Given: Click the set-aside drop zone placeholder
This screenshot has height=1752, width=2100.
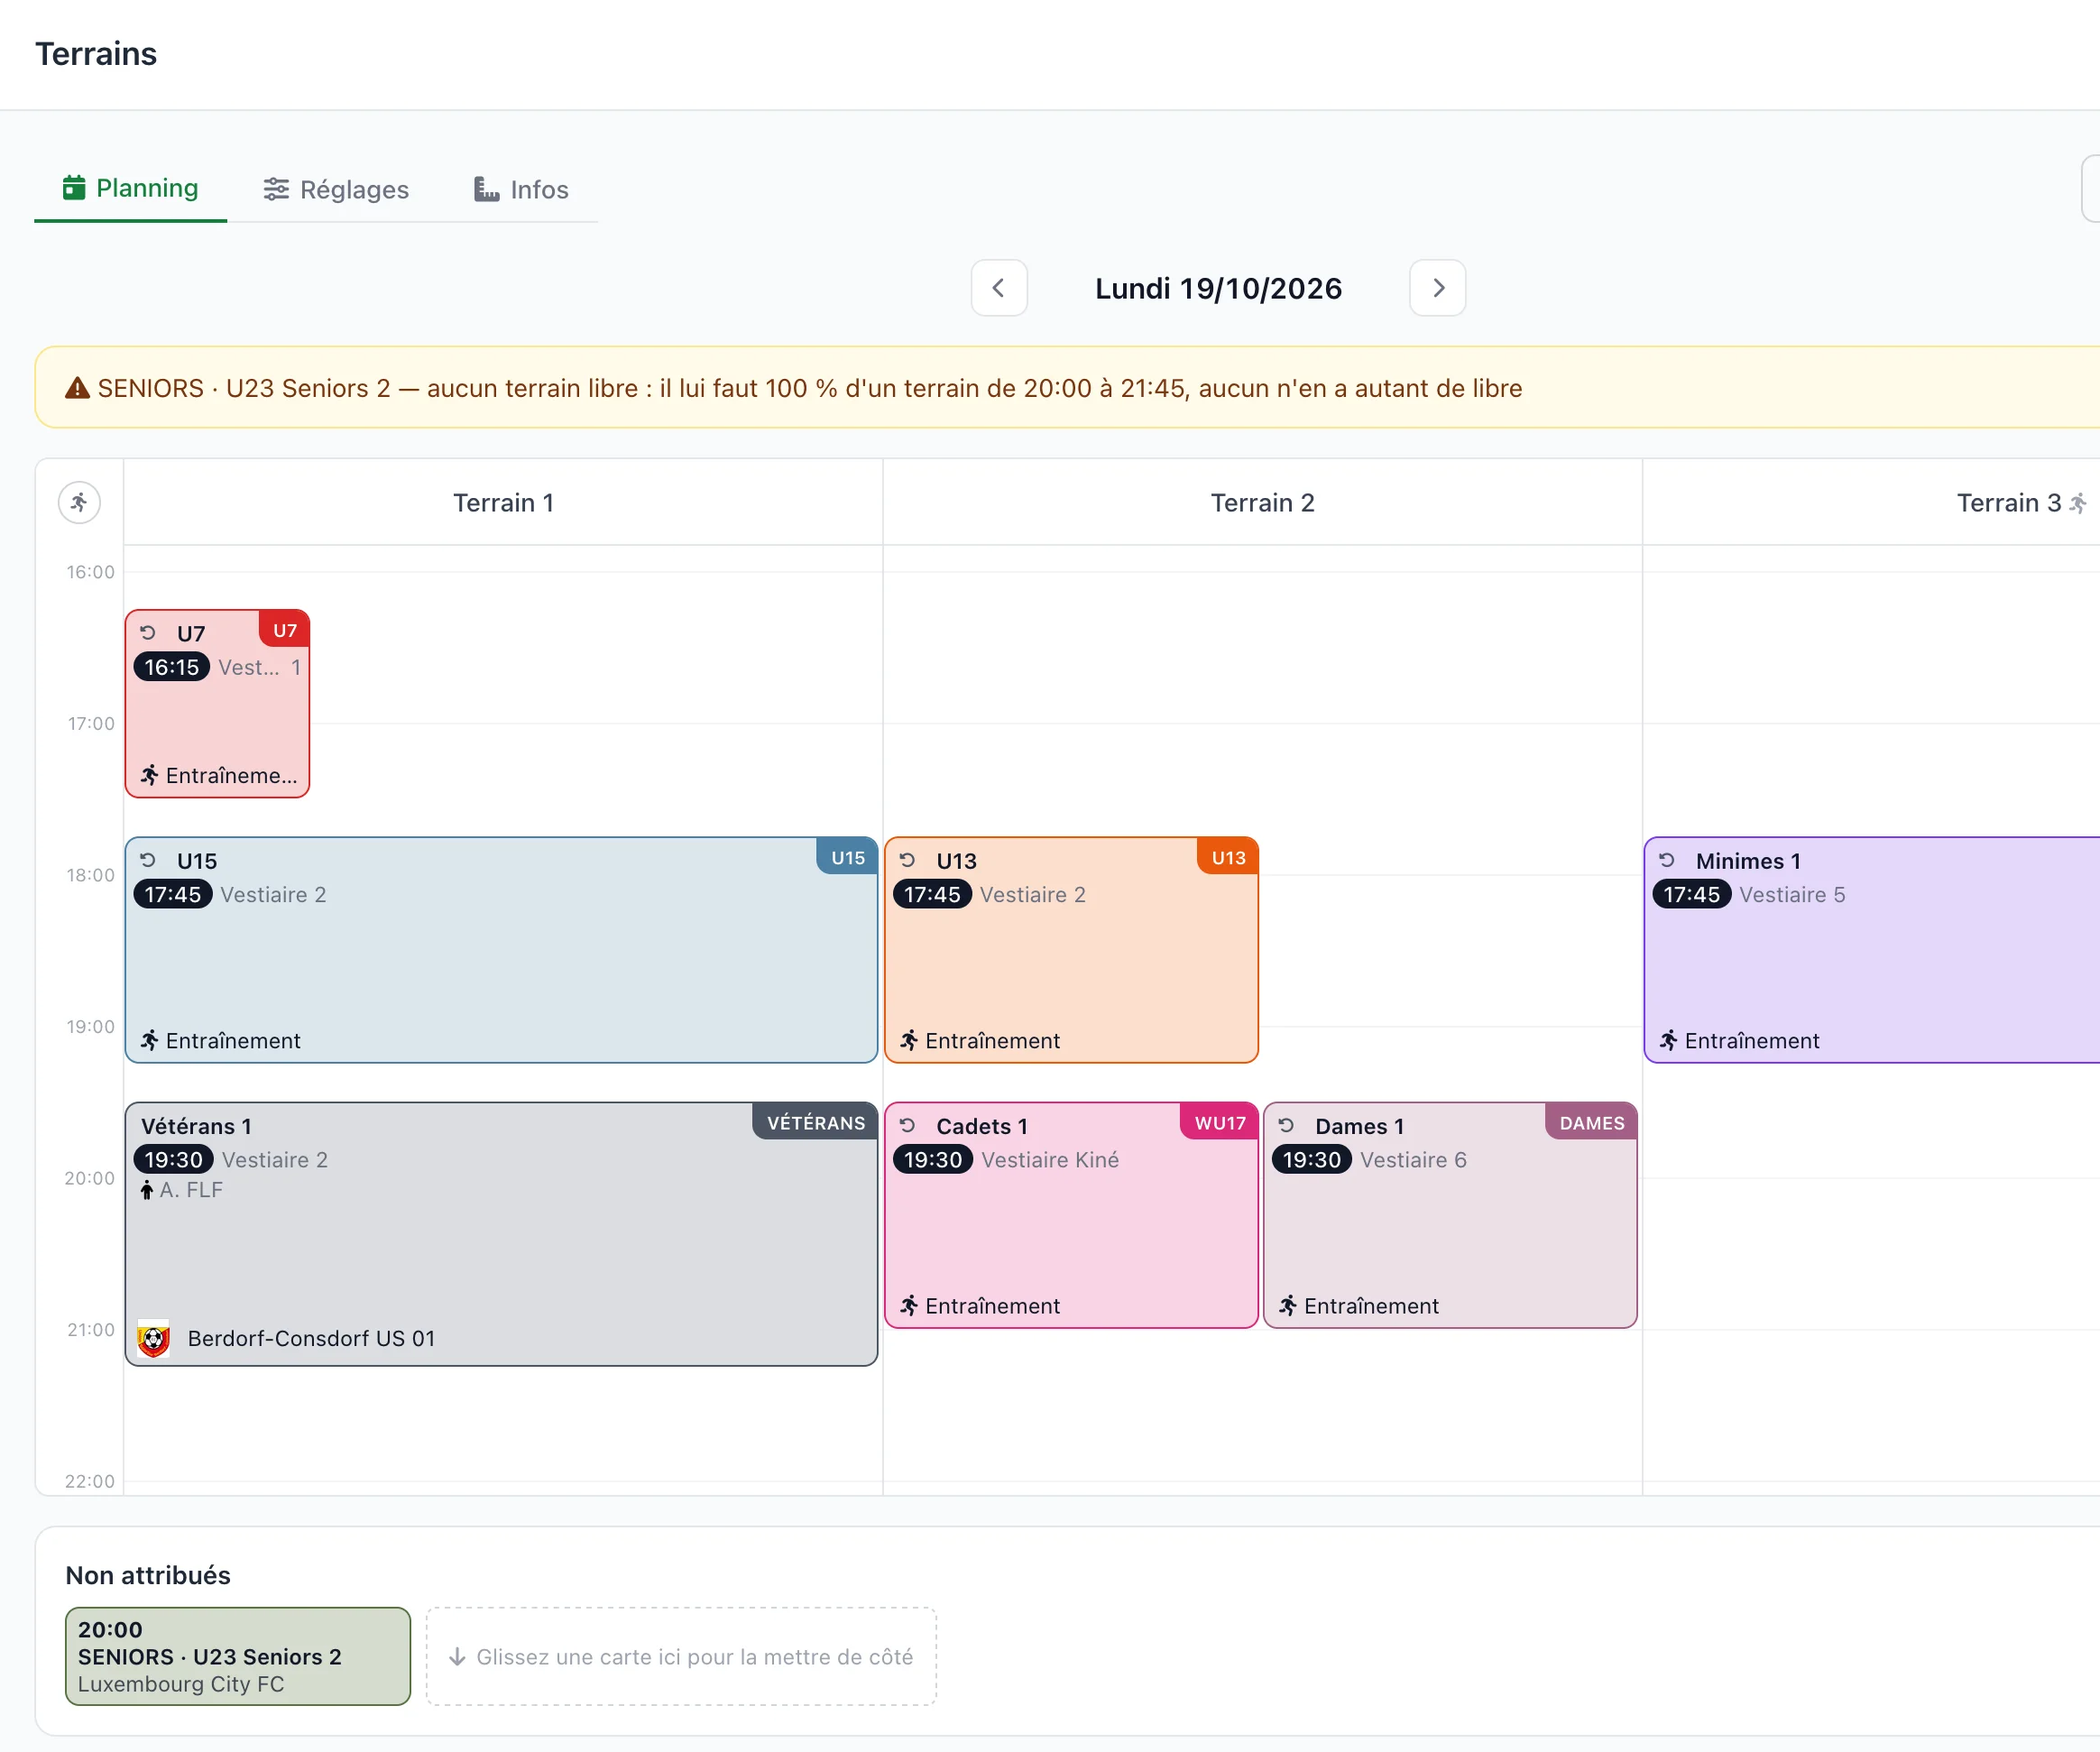Looking at the screenshot, I should [x=681, y=1656].
